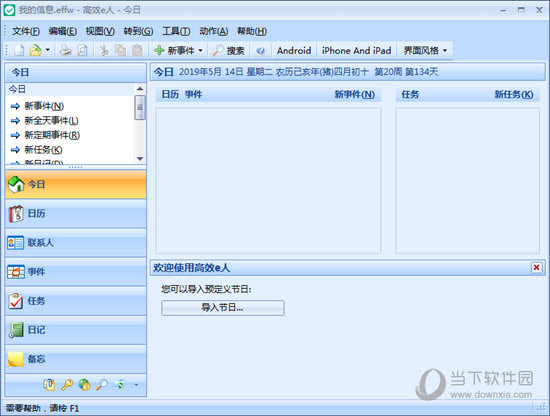Click the new file icon in toolbar
The width and height of the screenshot is (550, 416).
[x=19, y=51]
